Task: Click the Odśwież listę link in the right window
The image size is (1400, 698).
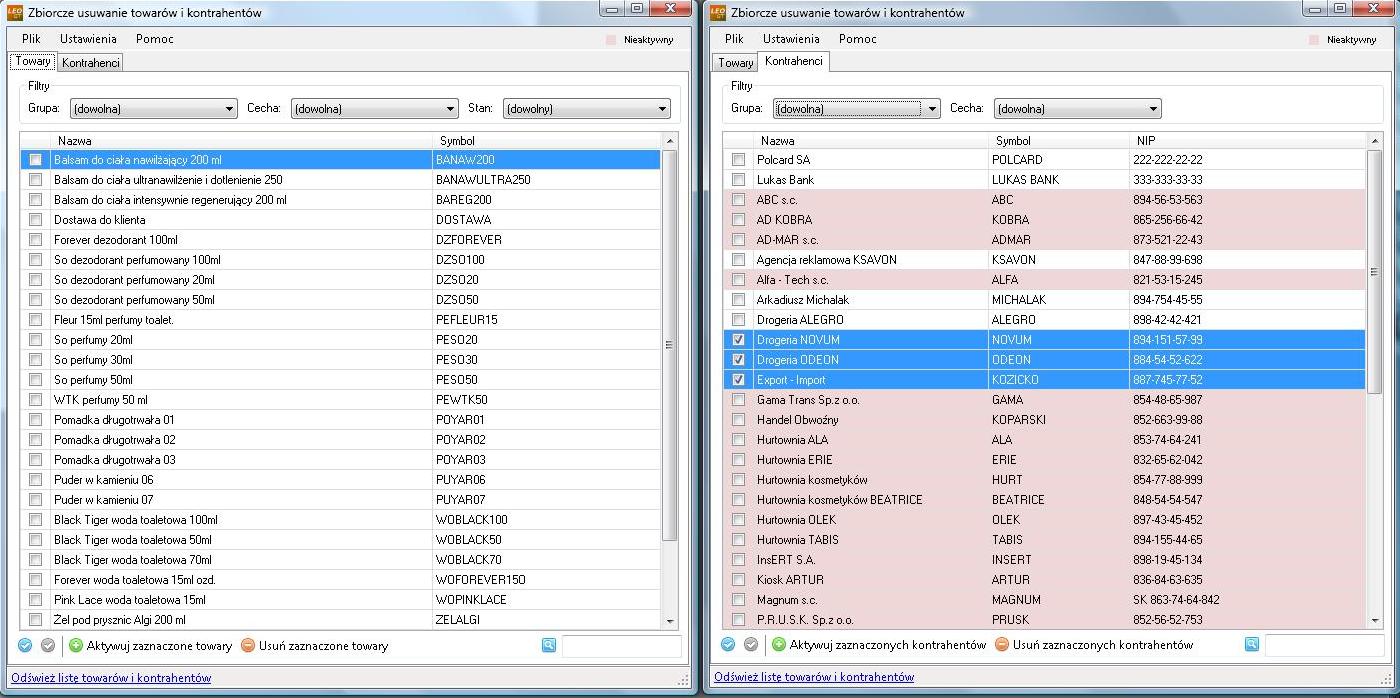Action: [x=814, y=678]
